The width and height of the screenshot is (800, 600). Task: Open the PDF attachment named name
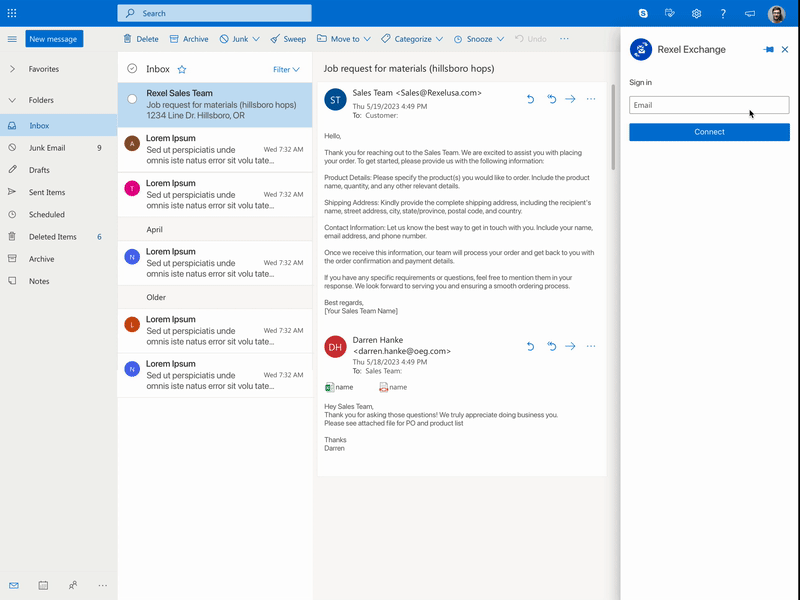point(393,387)
